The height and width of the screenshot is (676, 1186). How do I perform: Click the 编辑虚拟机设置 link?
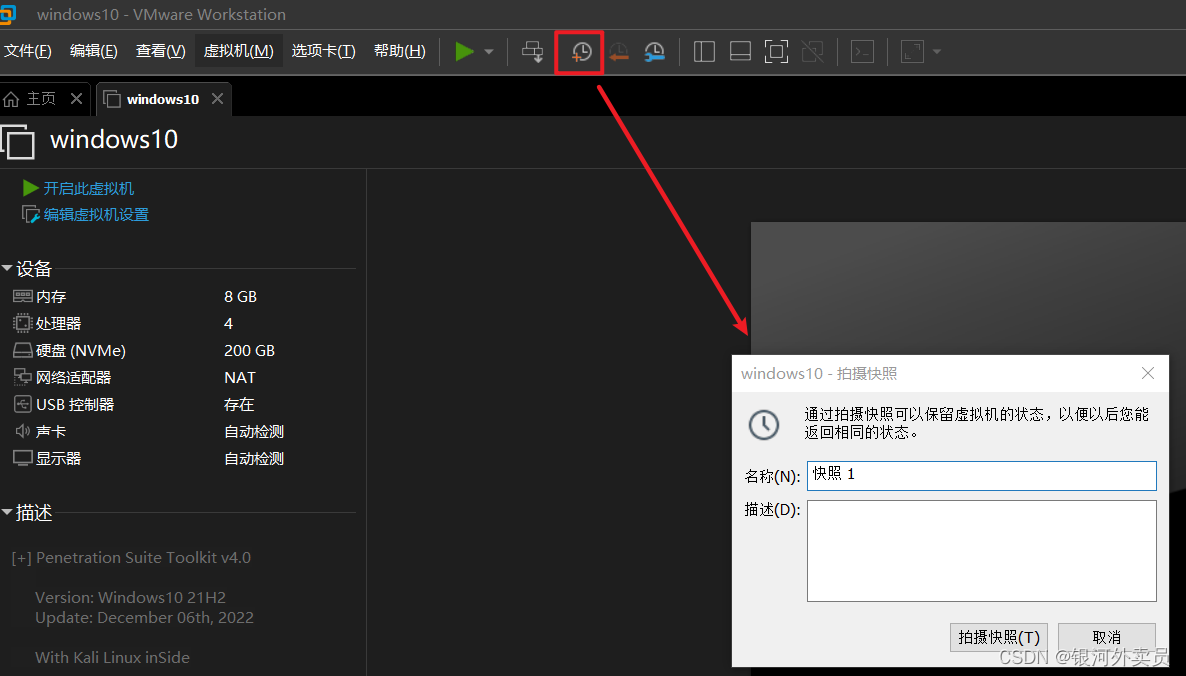[96, 215]
